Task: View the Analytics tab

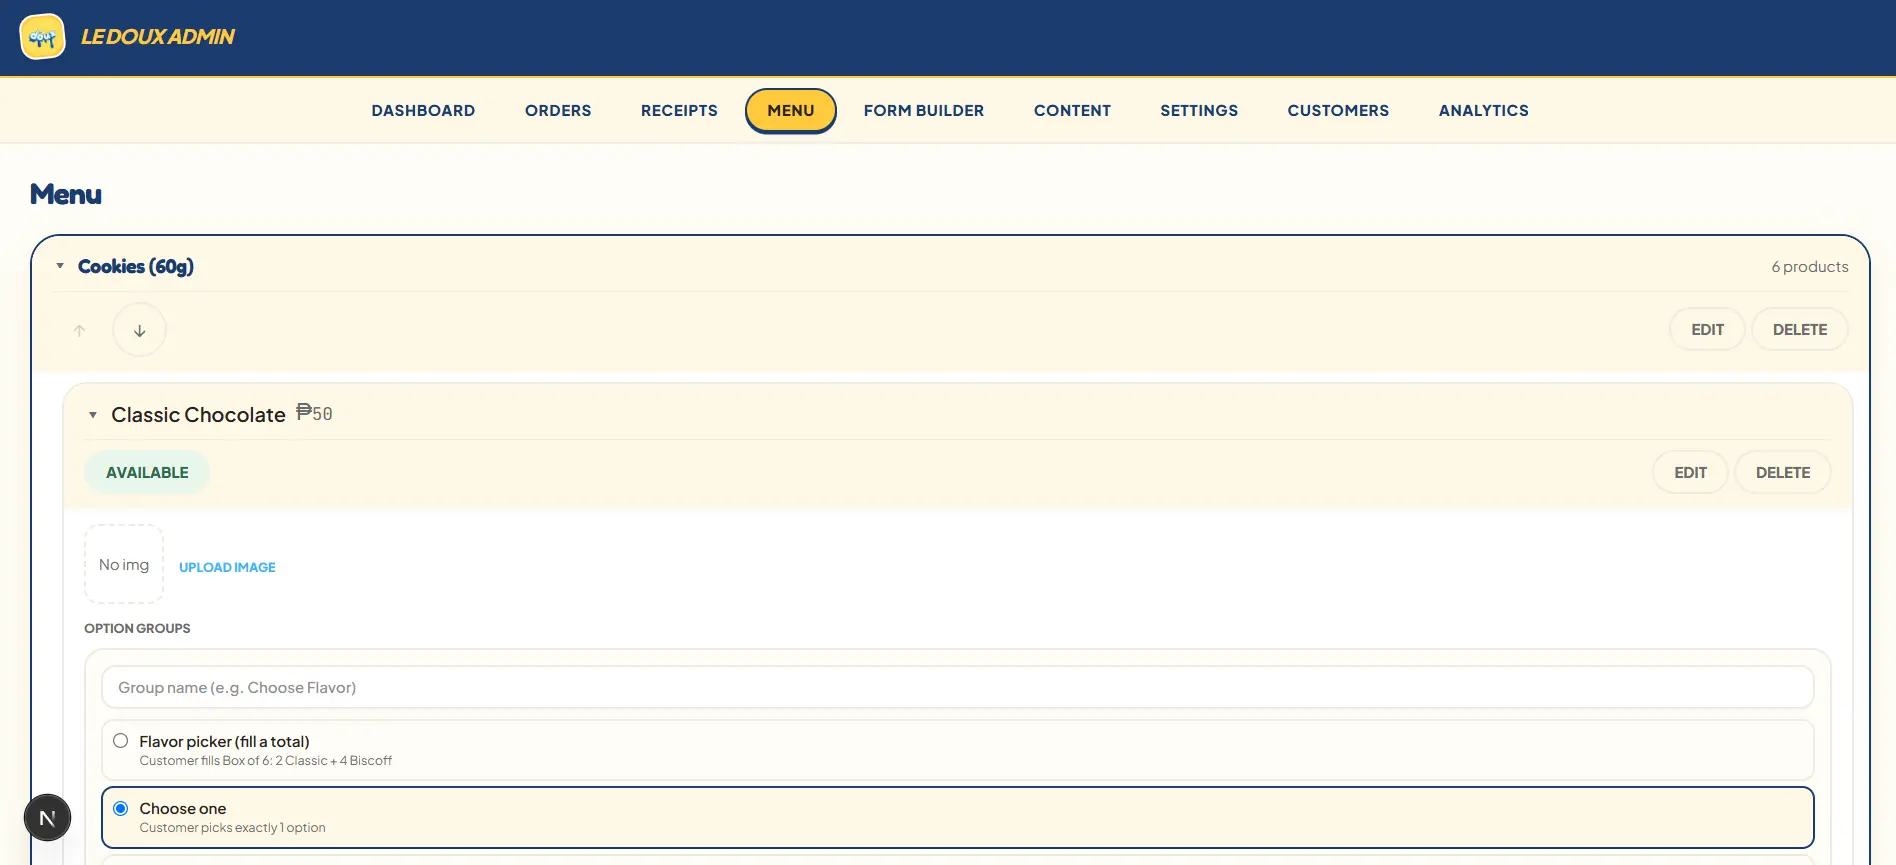Action: (1484, 111)
